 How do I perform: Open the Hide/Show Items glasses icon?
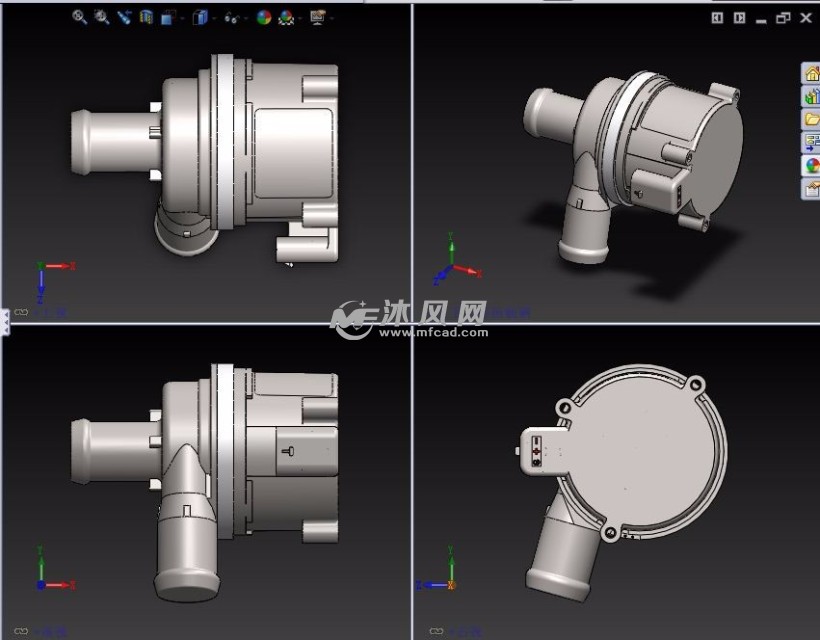(x=231, y=17)
